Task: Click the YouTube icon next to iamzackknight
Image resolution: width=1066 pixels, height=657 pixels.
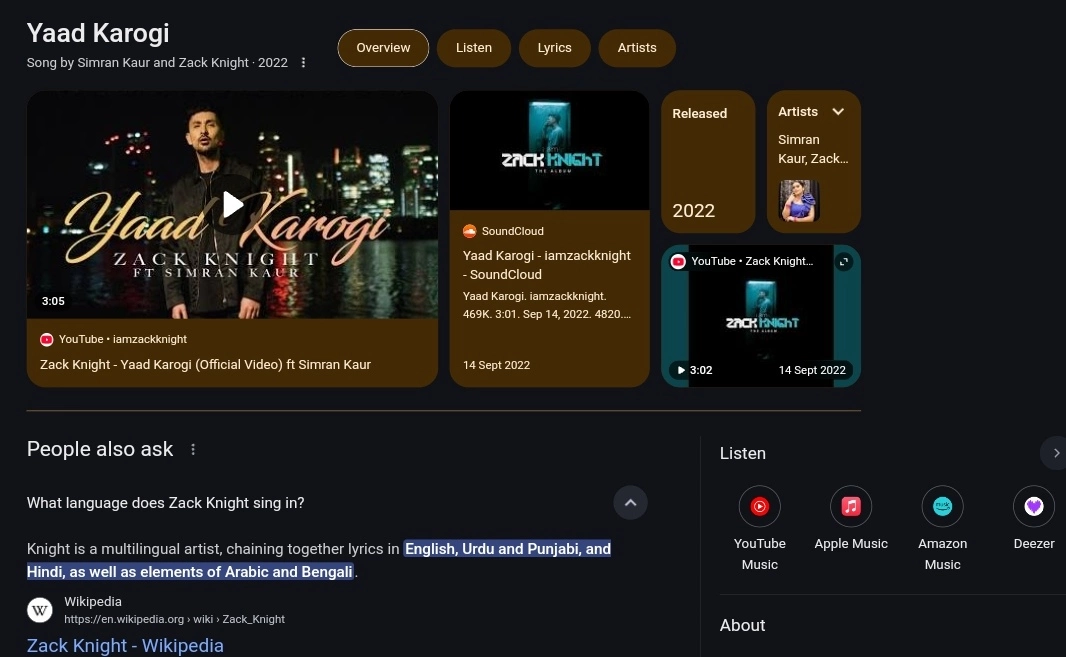Action: 46,339
